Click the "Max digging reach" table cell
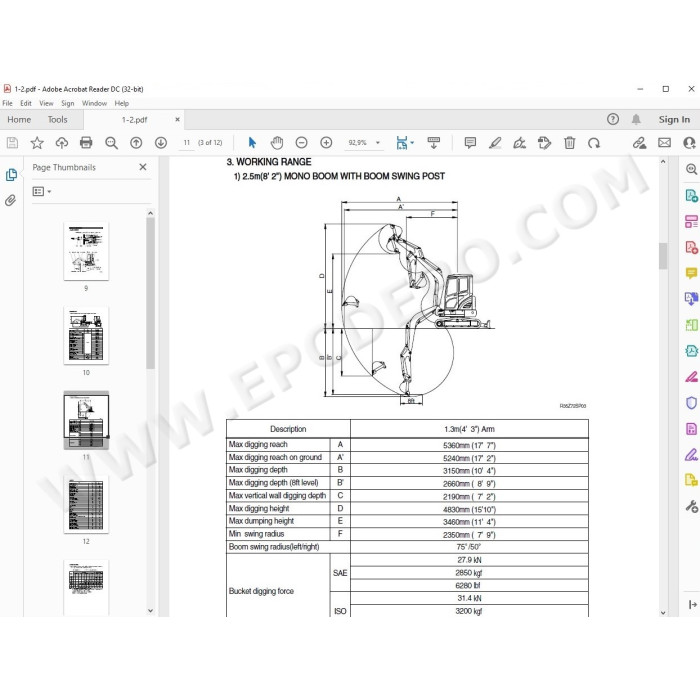The width and height of the screenshot is (700, 700). (279, 445)
